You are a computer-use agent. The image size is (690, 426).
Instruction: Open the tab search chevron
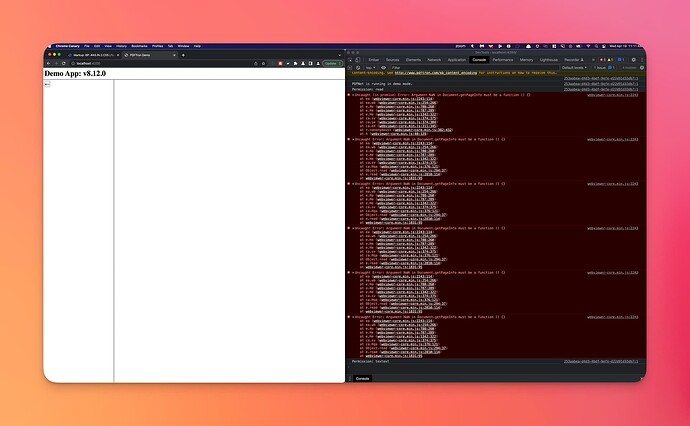pos(339,55)
